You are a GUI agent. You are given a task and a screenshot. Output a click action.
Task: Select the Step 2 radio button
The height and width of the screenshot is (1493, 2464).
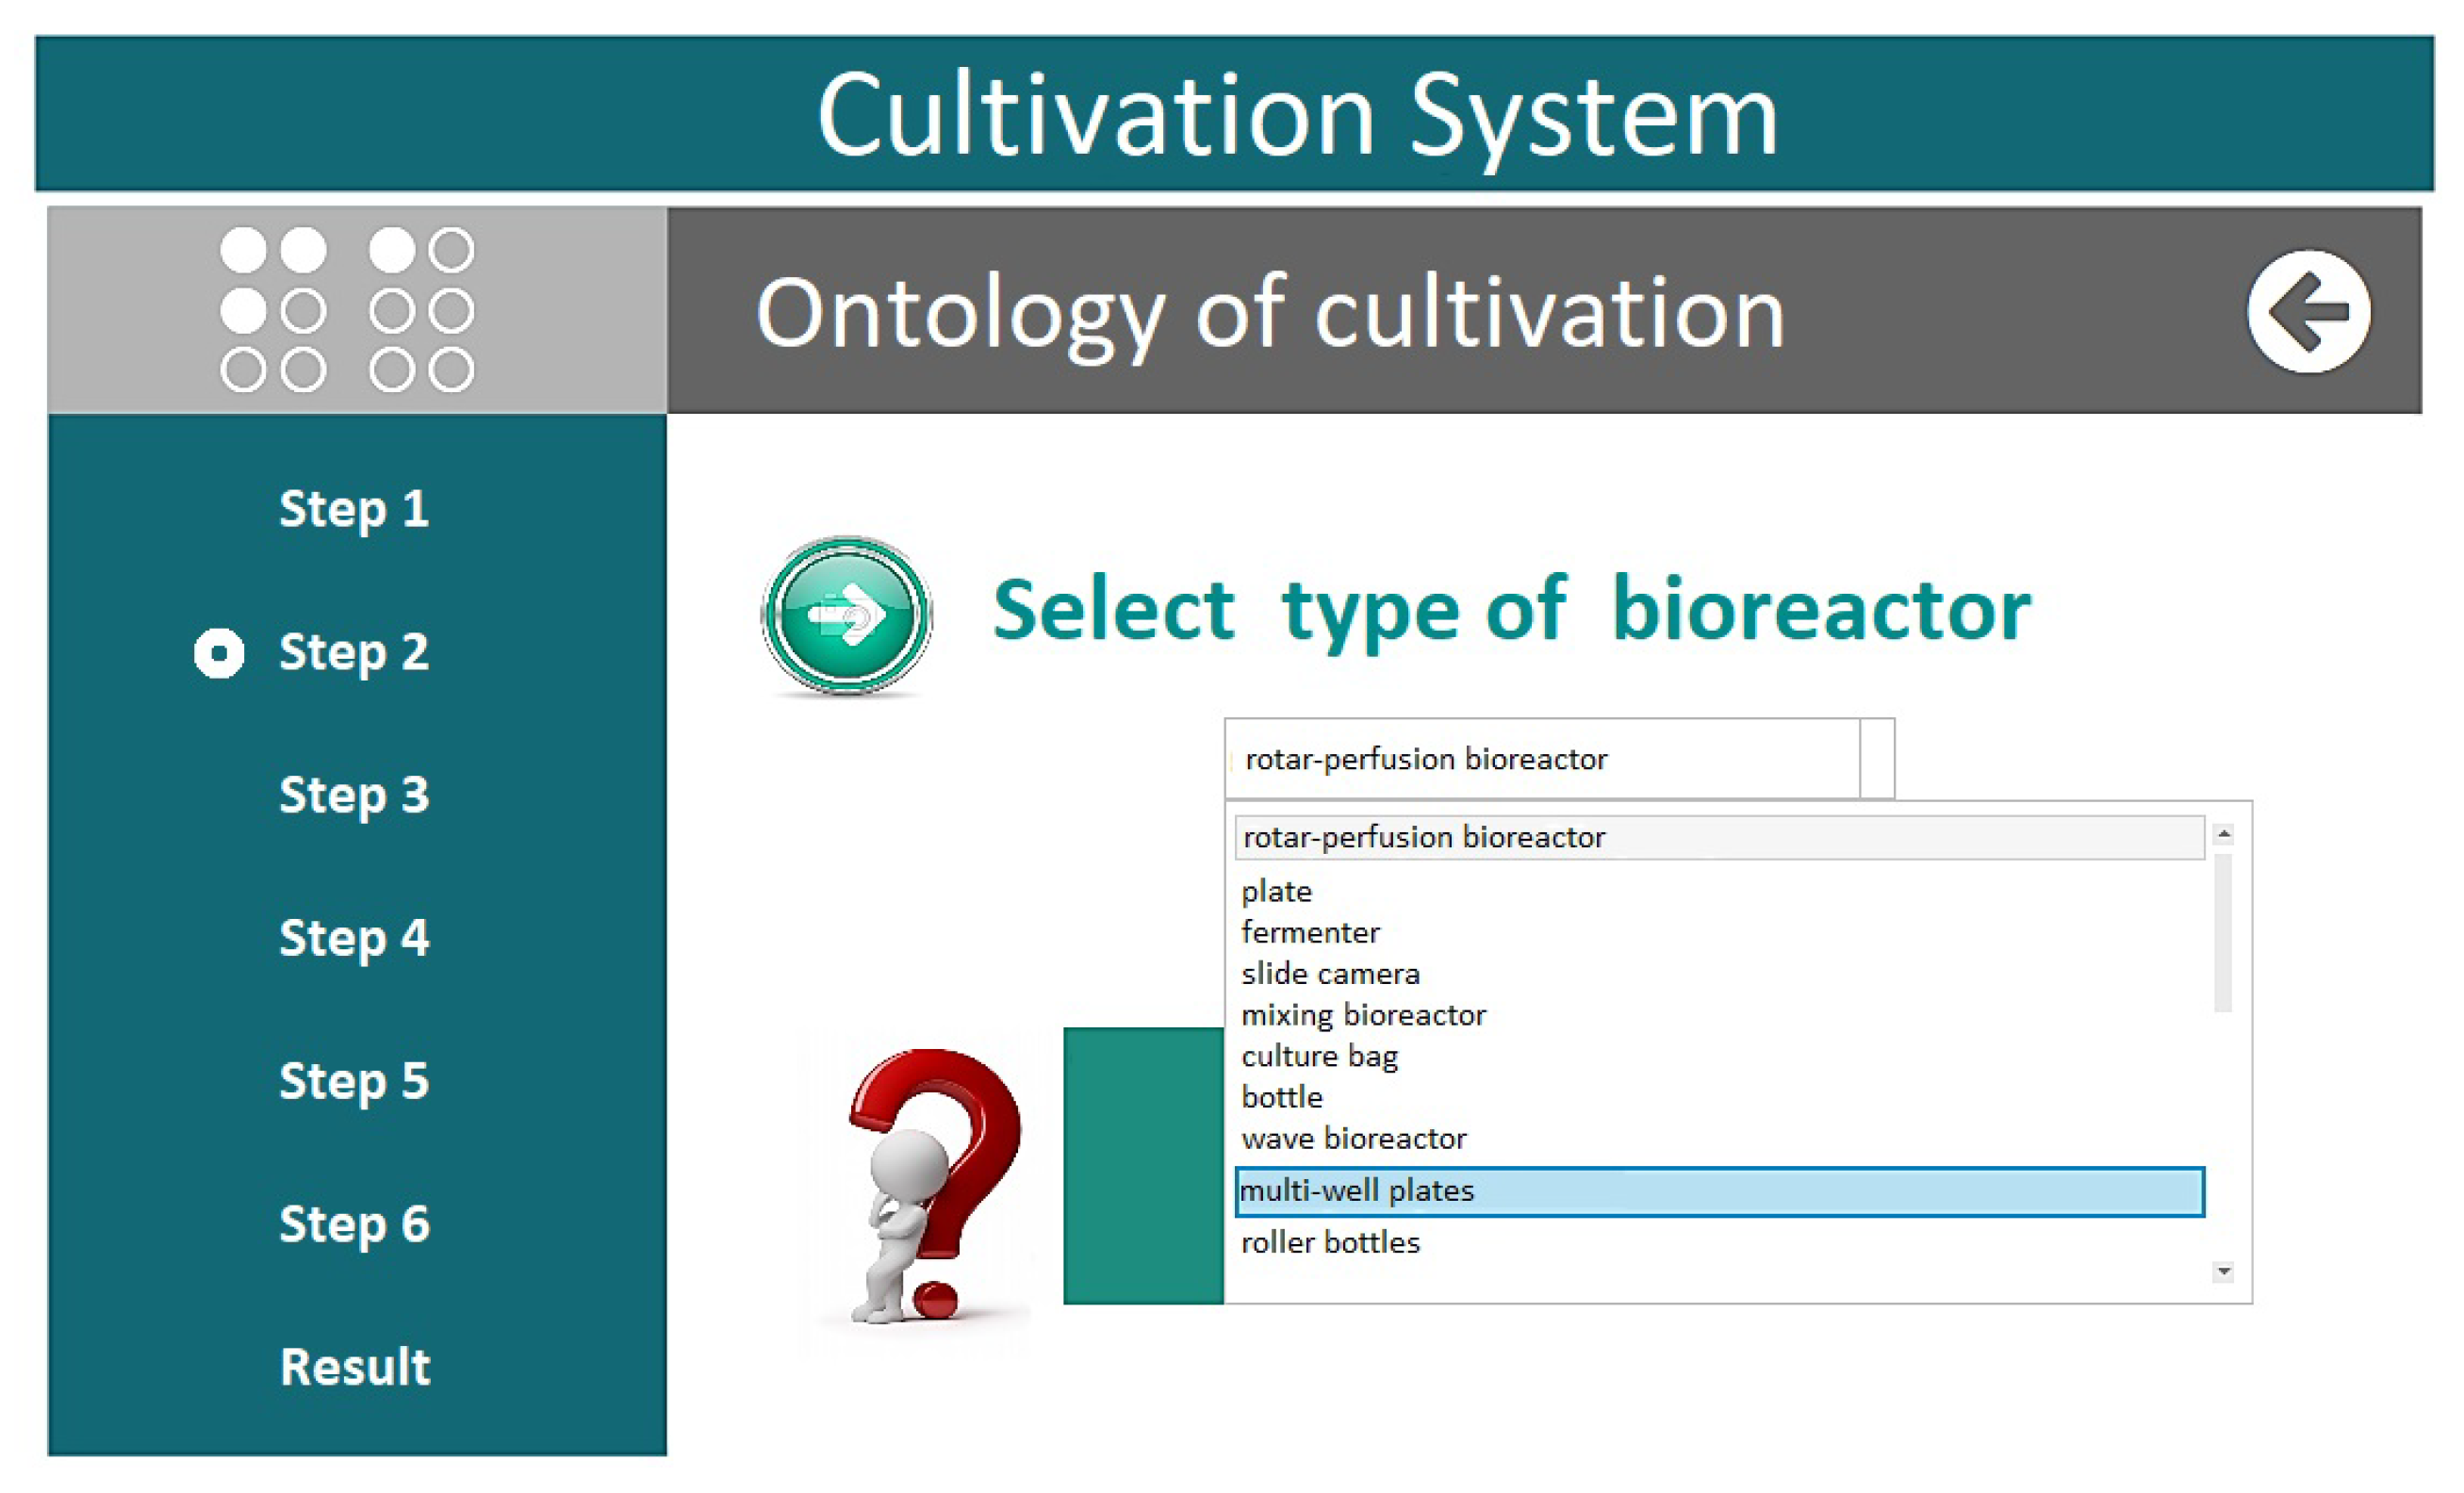219,653
